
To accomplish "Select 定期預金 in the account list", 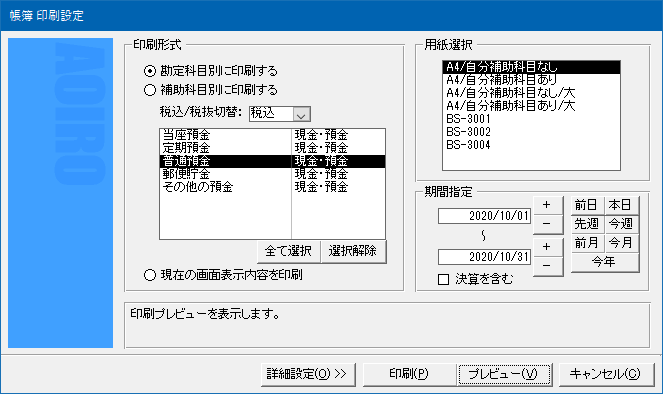I will [x=272, y=148].
